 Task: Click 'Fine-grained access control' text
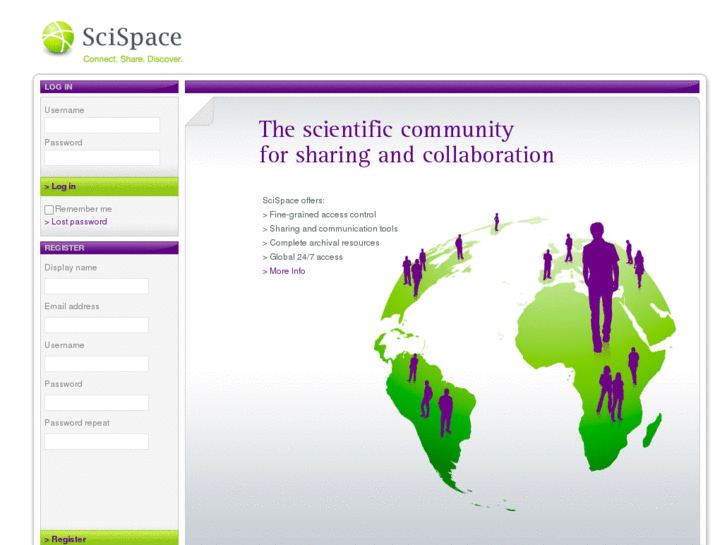point(323,215)
